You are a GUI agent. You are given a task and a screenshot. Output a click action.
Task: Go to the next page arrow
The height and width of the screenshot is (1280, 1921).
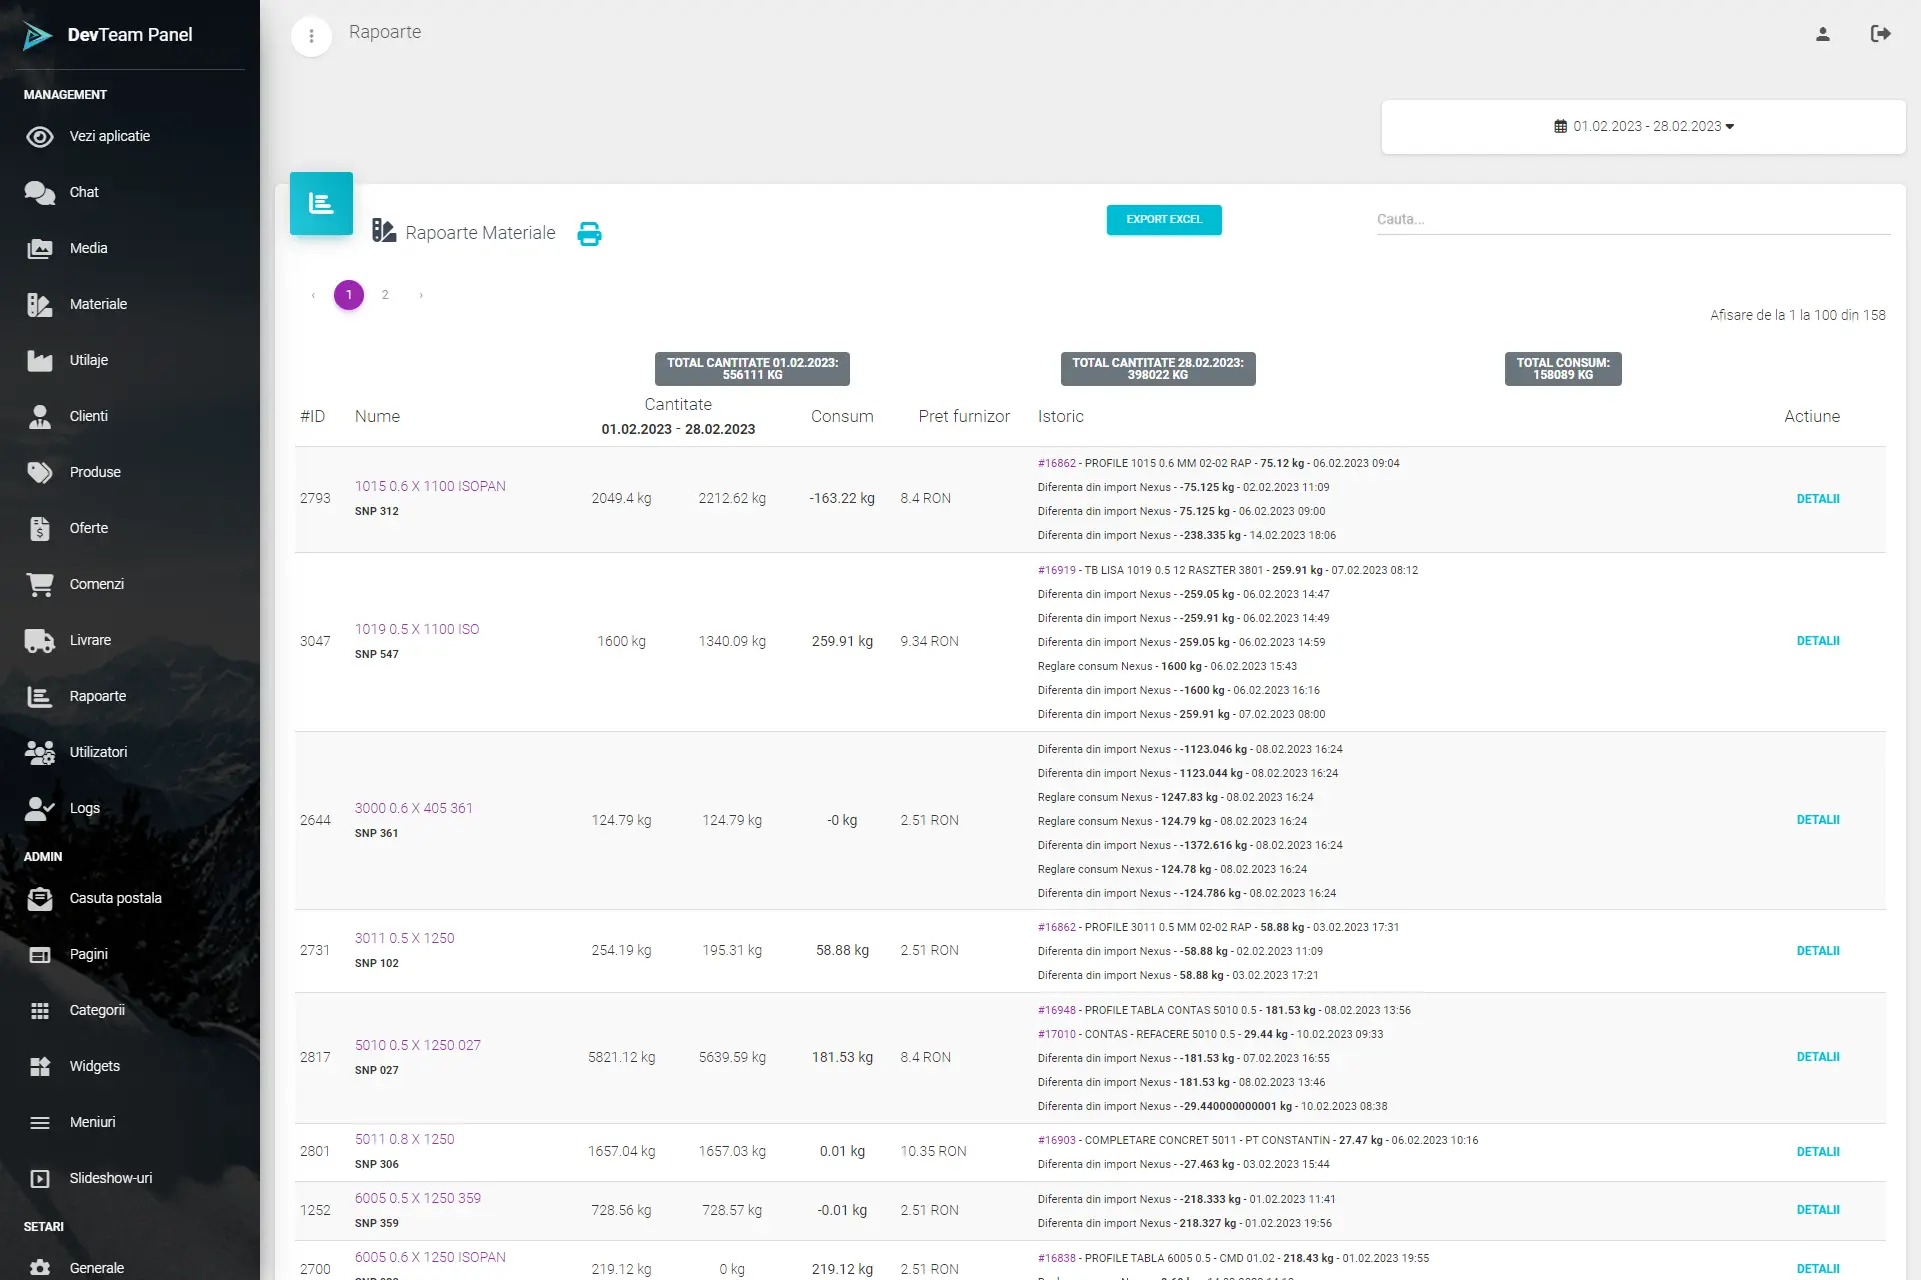pos(421,295)
